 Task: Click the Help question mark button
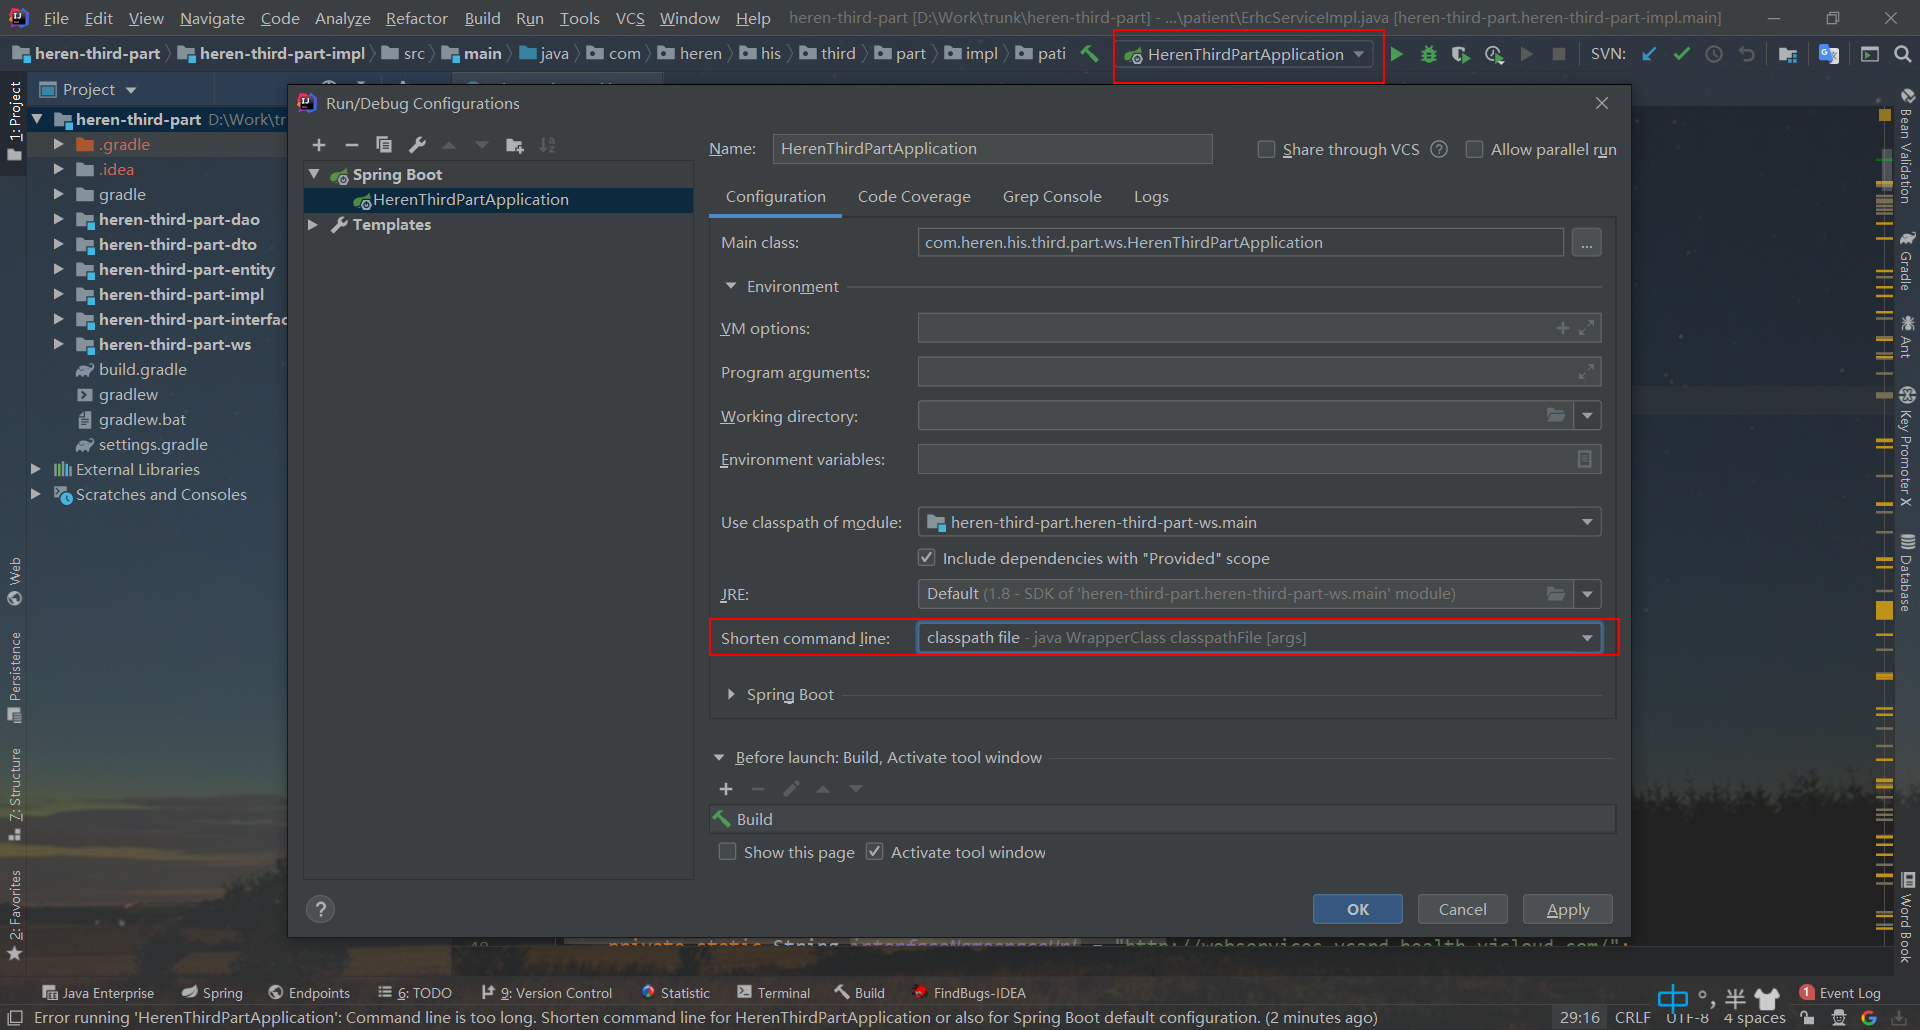[x=320, y=909]
